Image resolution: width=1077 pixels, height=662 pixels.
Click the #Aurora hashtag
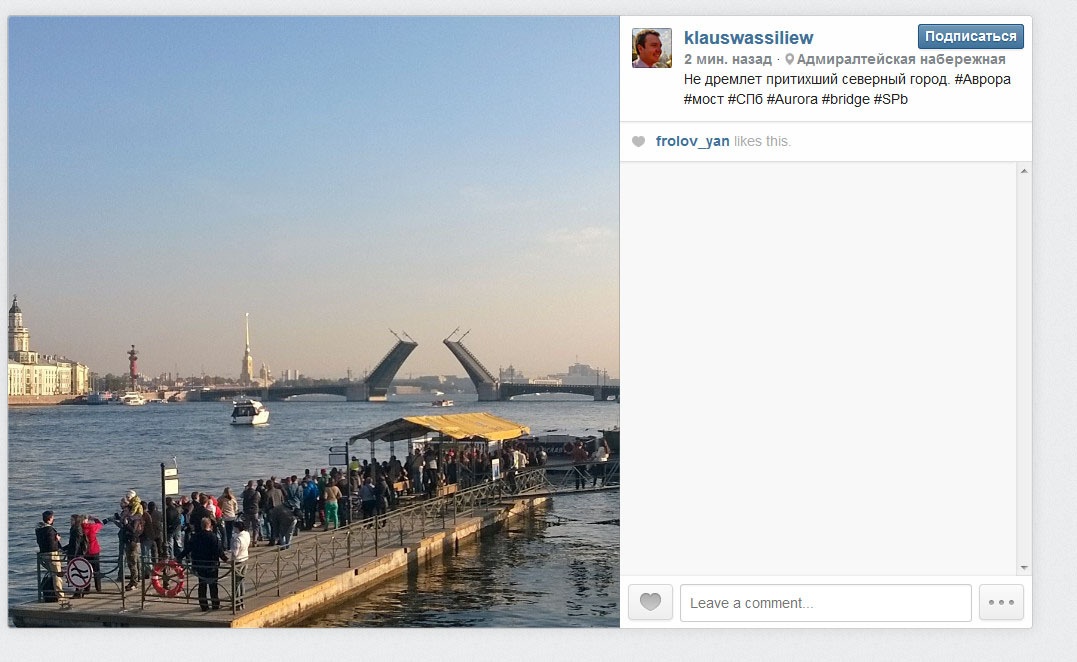click(792, 99)
